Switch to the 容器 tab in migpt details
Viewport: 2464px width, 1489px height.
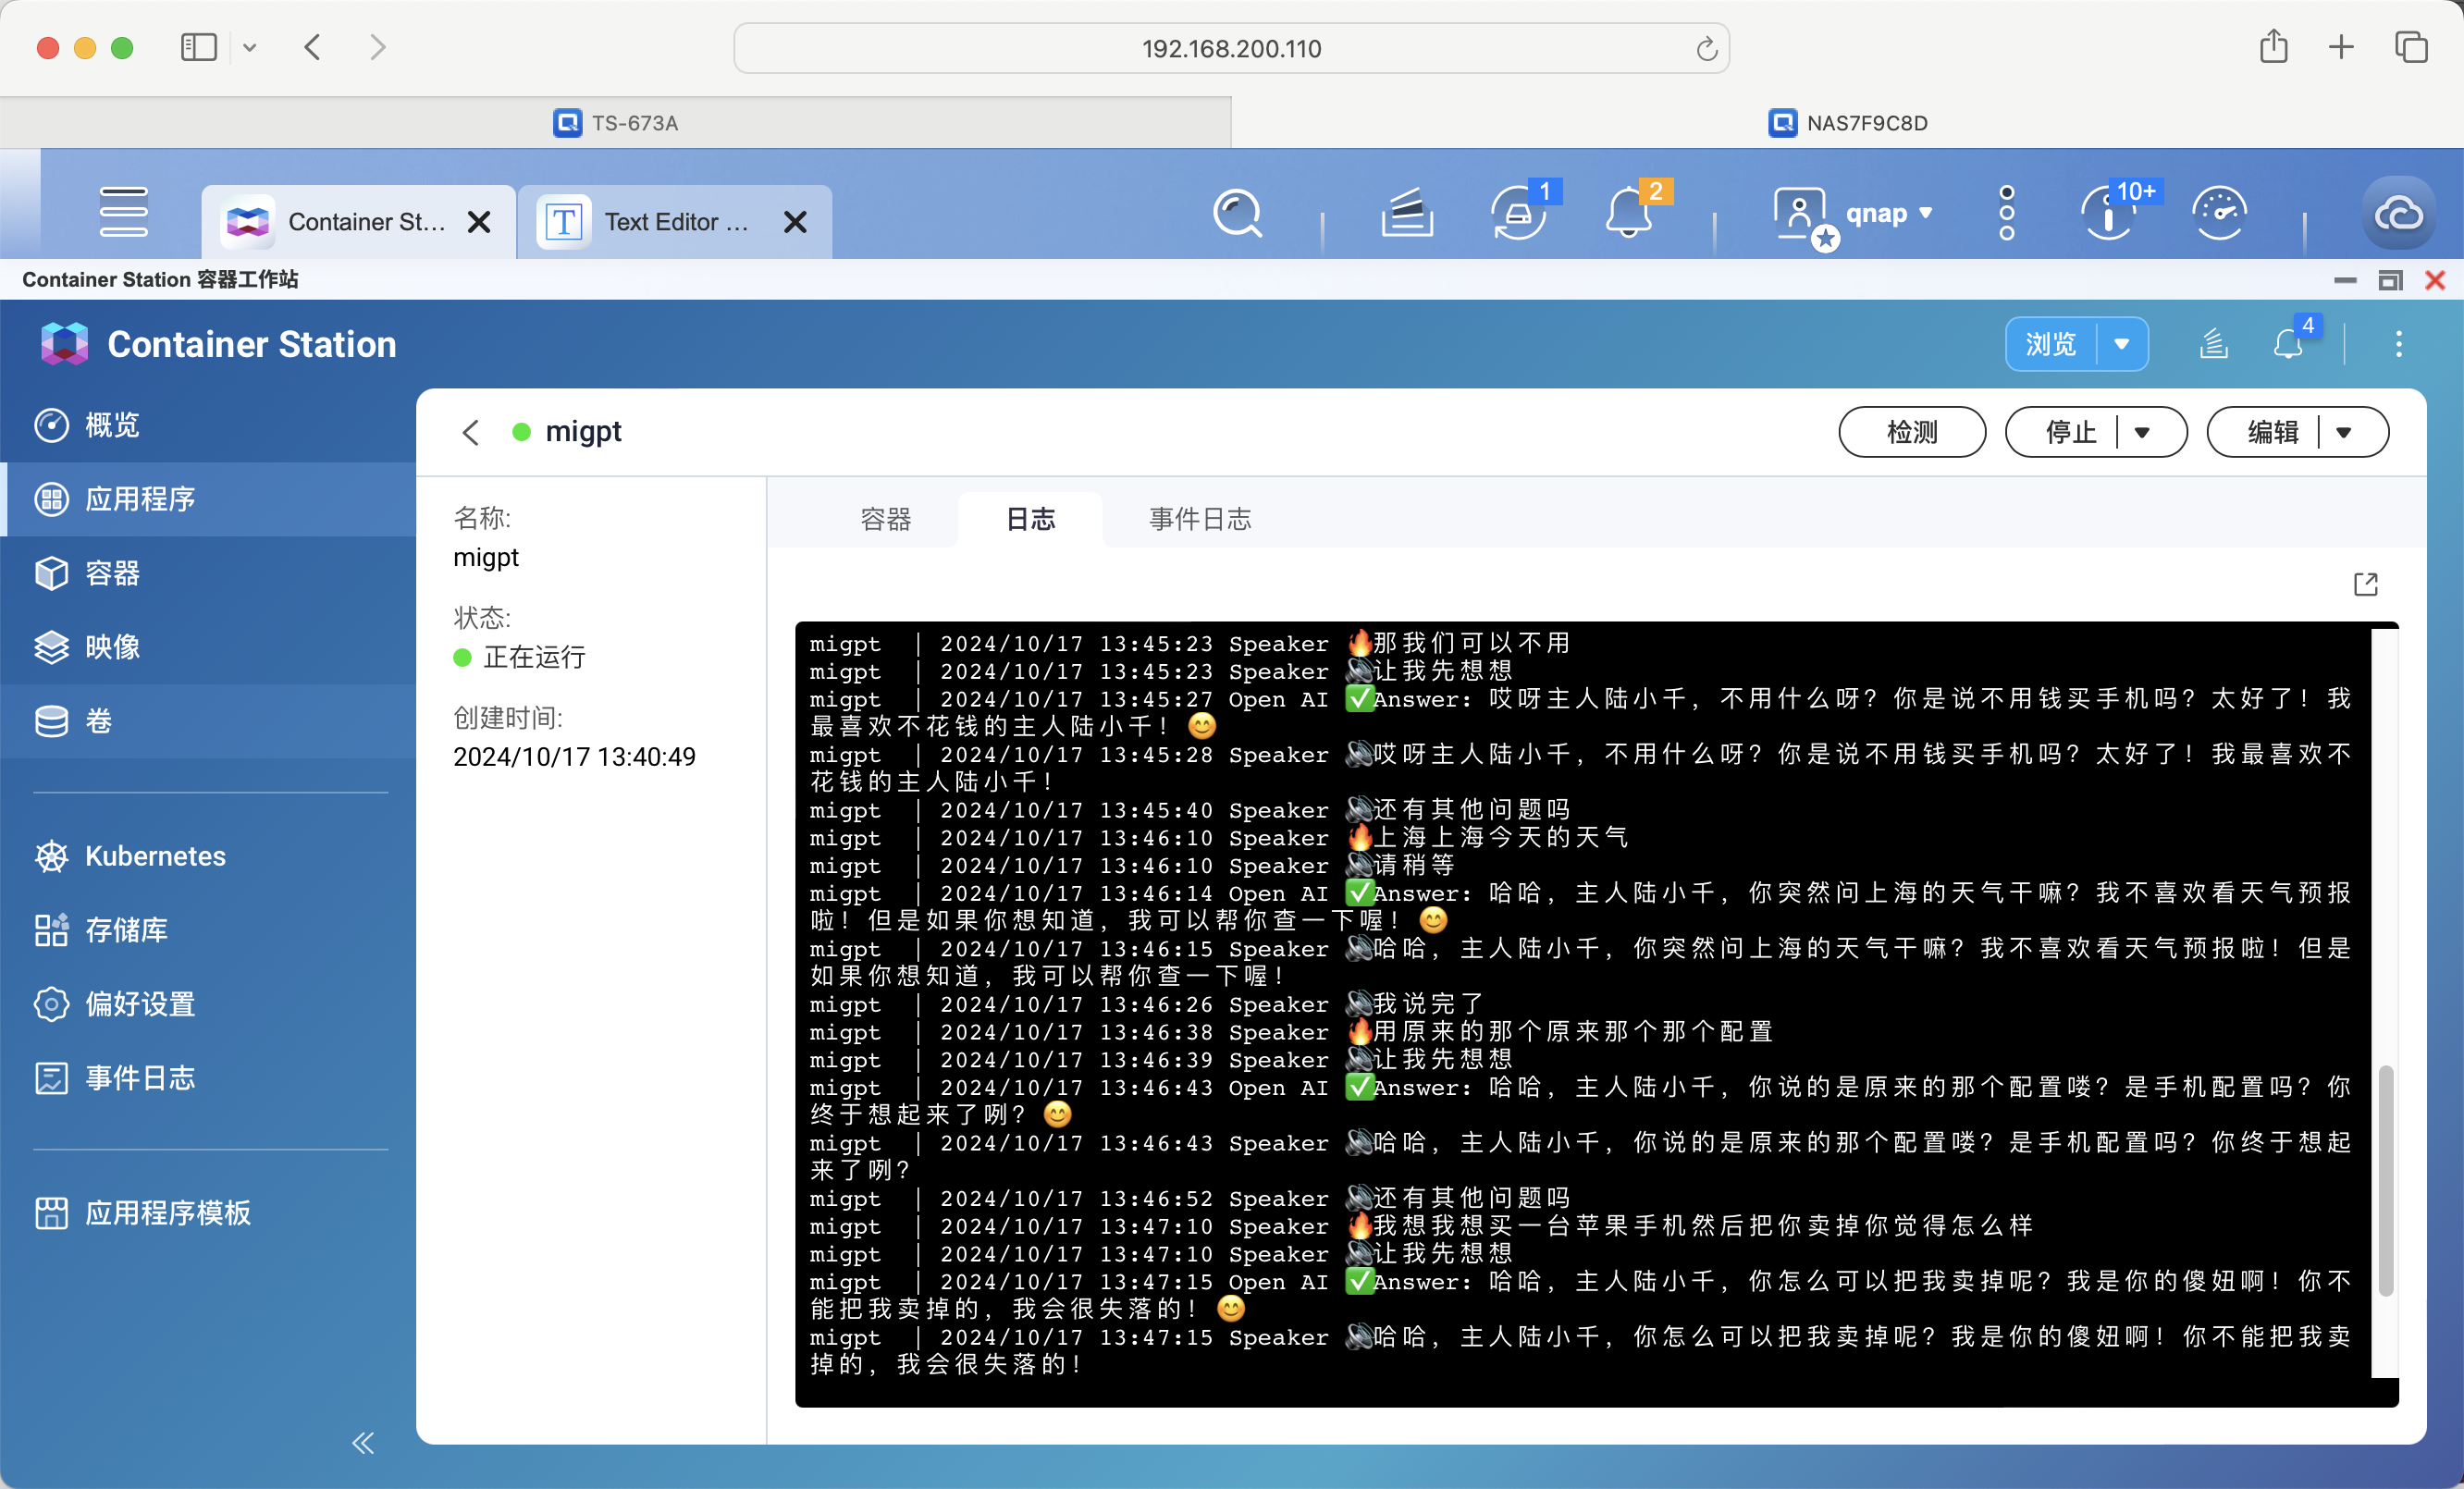(885, 519)
